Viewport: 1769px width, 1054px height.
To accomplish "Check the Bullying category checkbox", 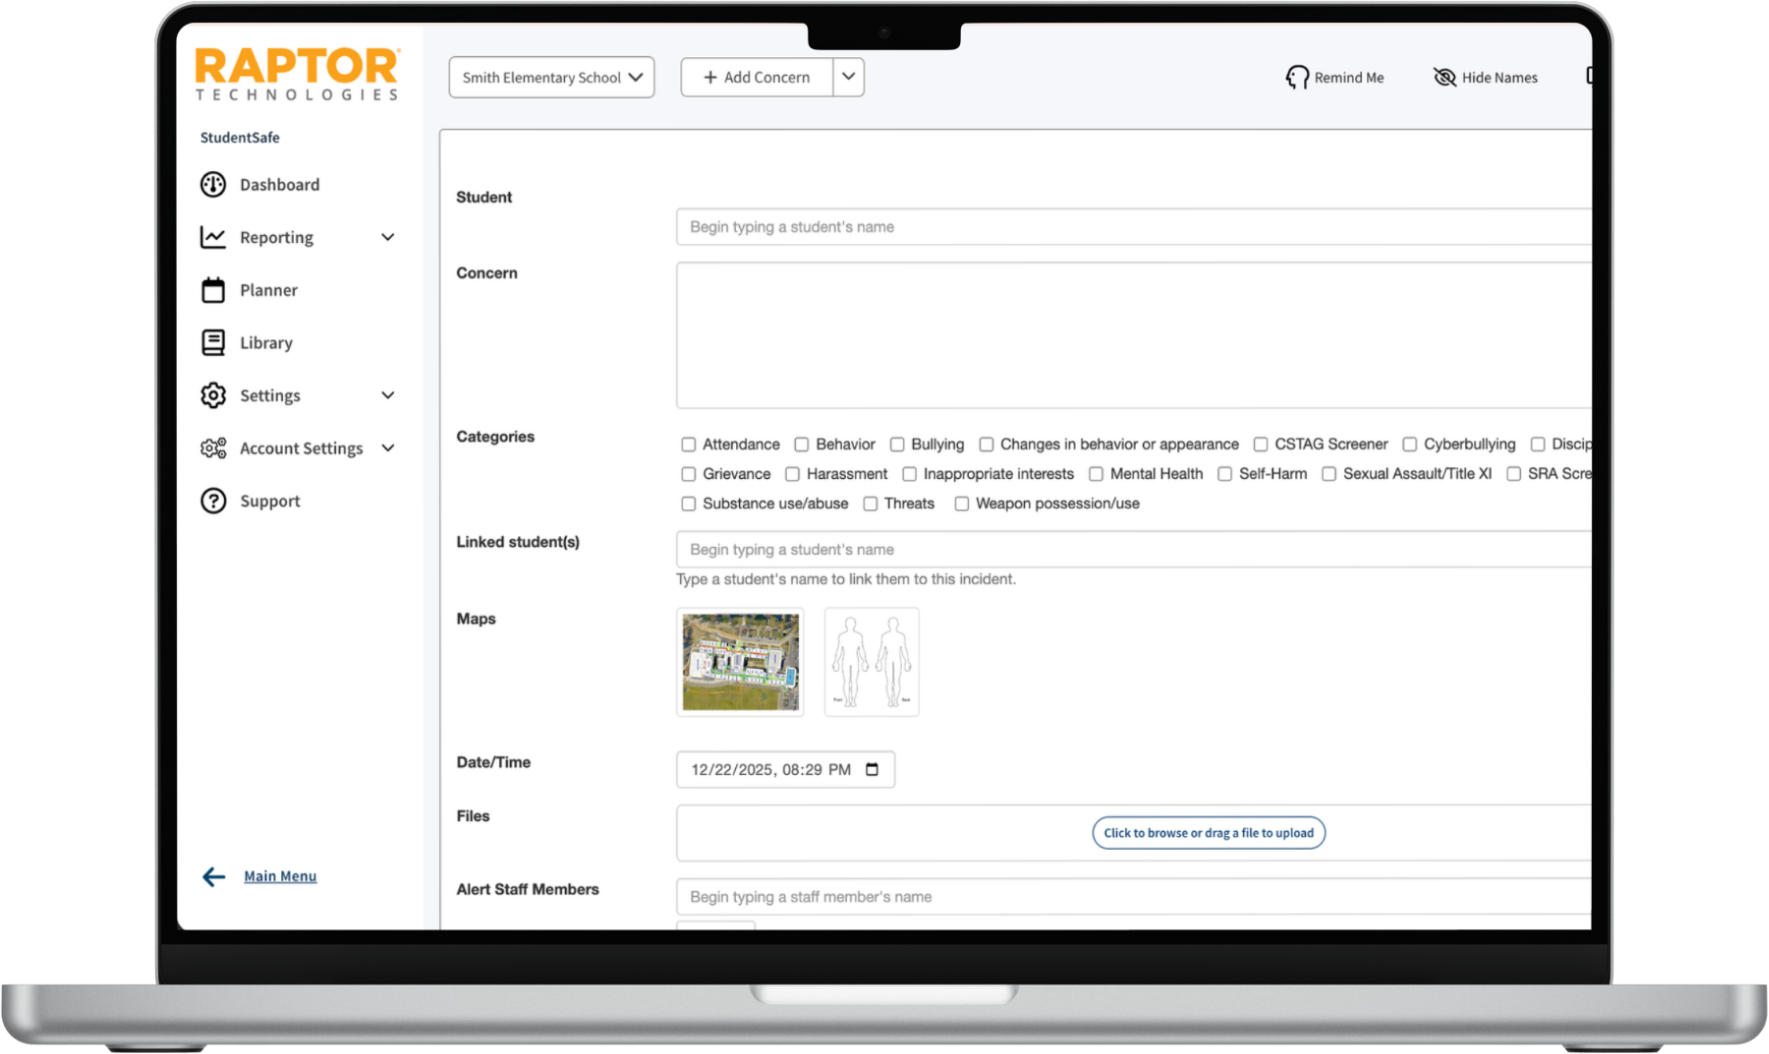I will click(x=898, y=444).
